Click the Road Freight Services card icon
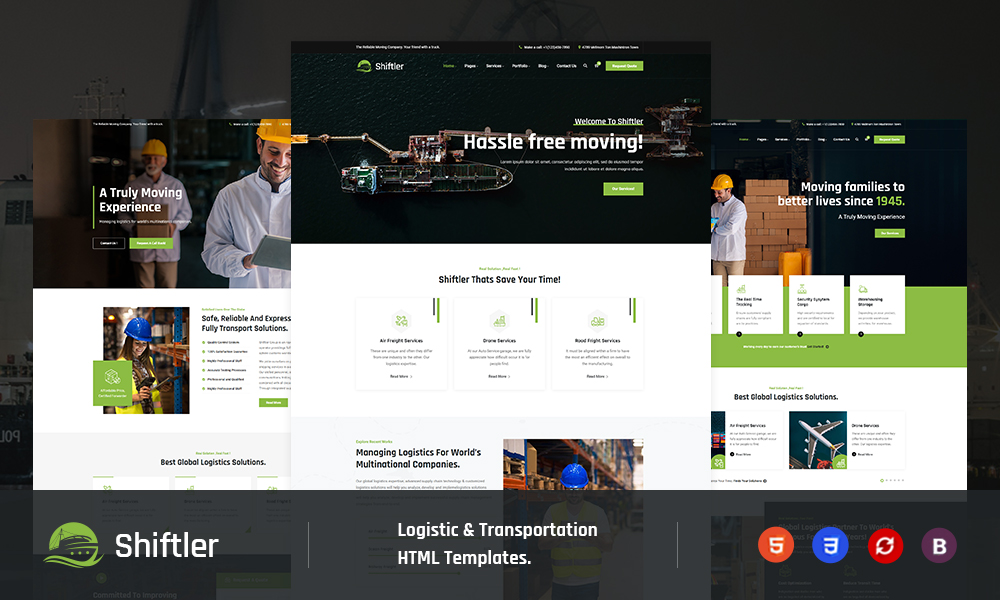 (x=597, y=321)
